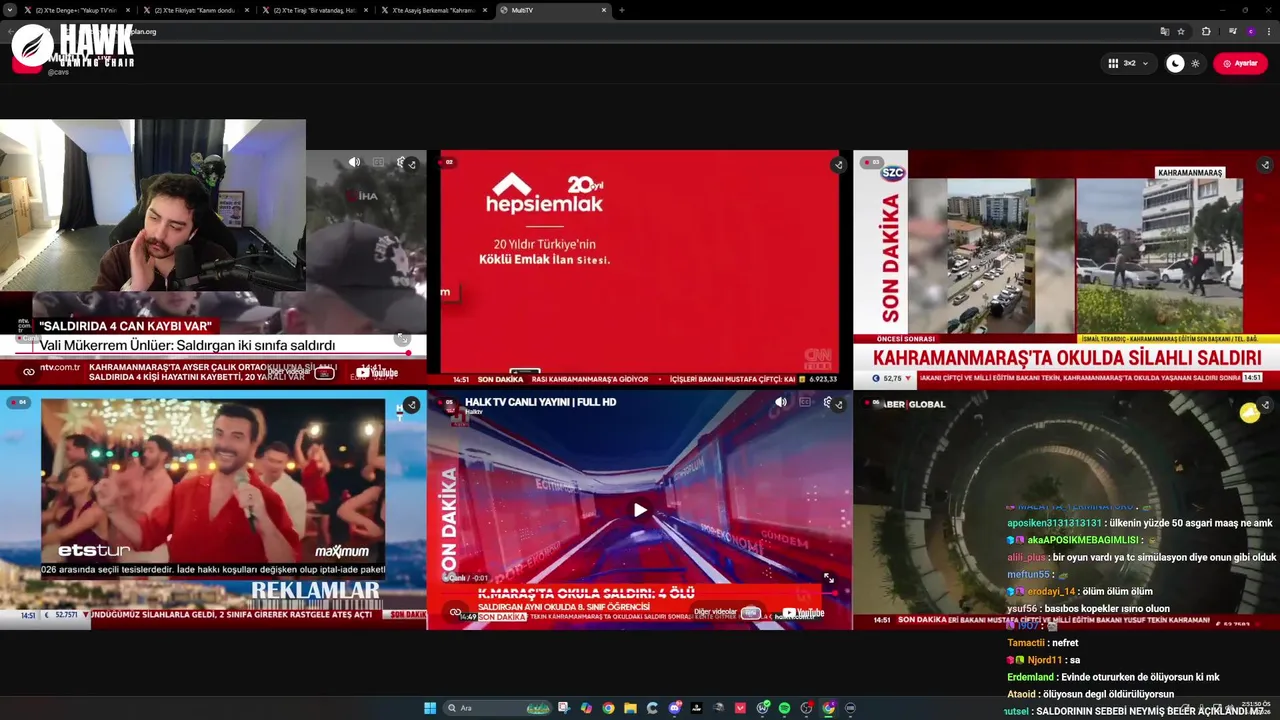Swap the CNN Türk stream tile
The width and height of the screenshot is (1280, 720).
click(838, 164)
